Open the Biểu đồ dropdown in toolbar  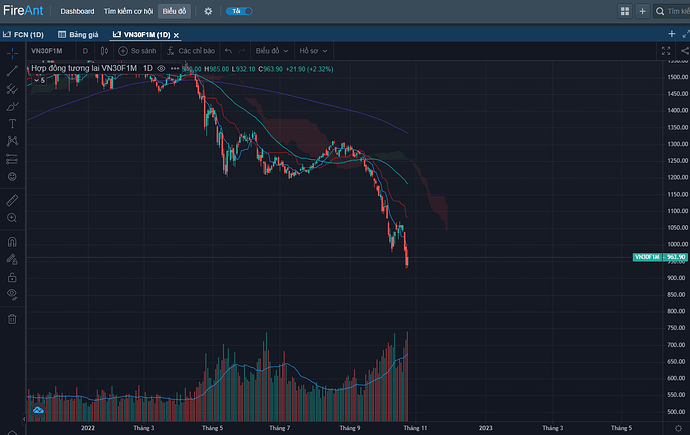269,50
